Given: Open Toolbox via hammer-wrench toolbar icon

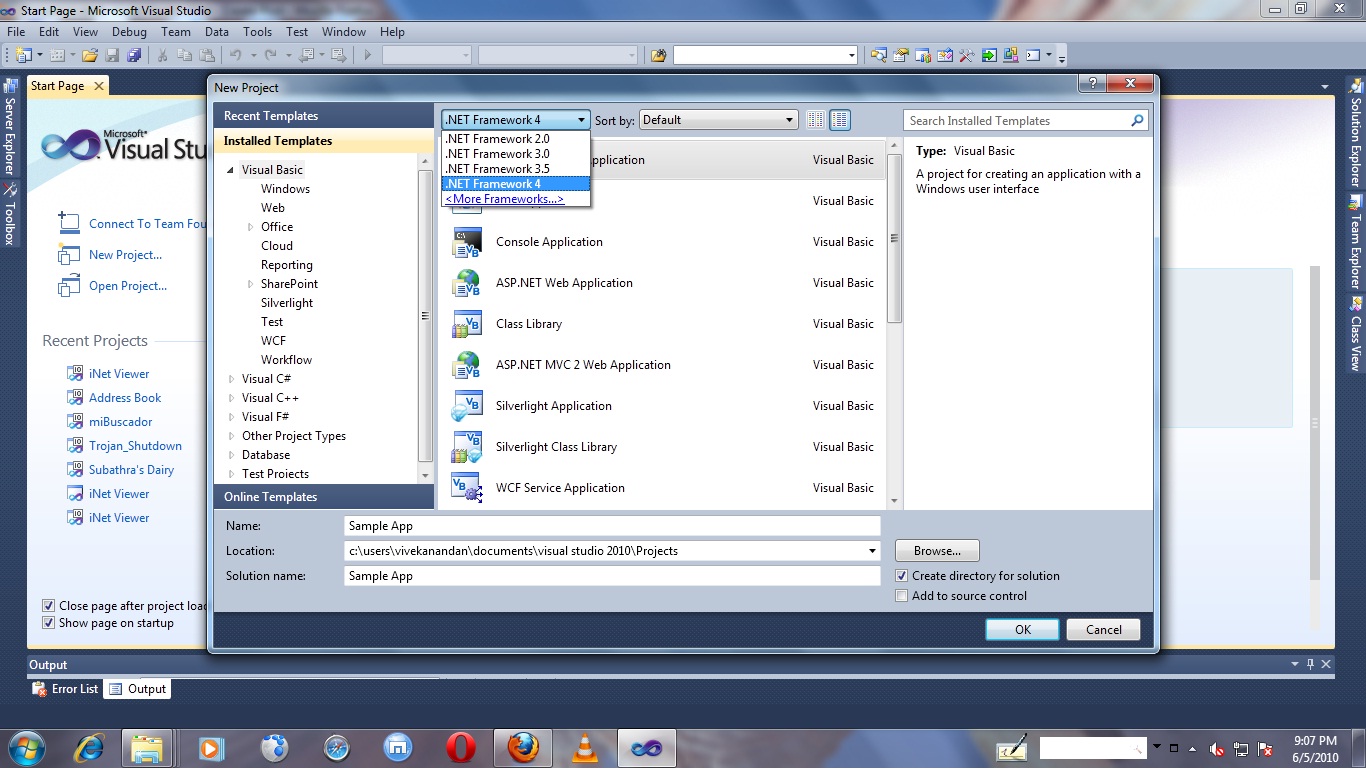Looking at the screenshot, I should coord(967,55).
